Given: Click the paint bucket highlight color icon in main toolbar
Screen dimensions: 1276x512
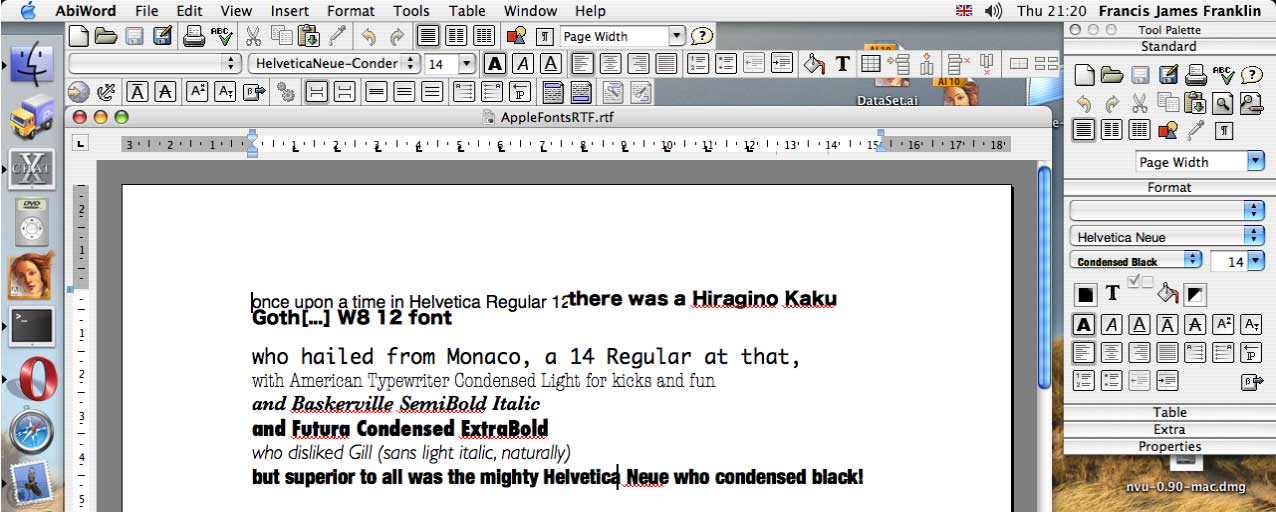Looking at the screenshot, I should click(814, 63).
